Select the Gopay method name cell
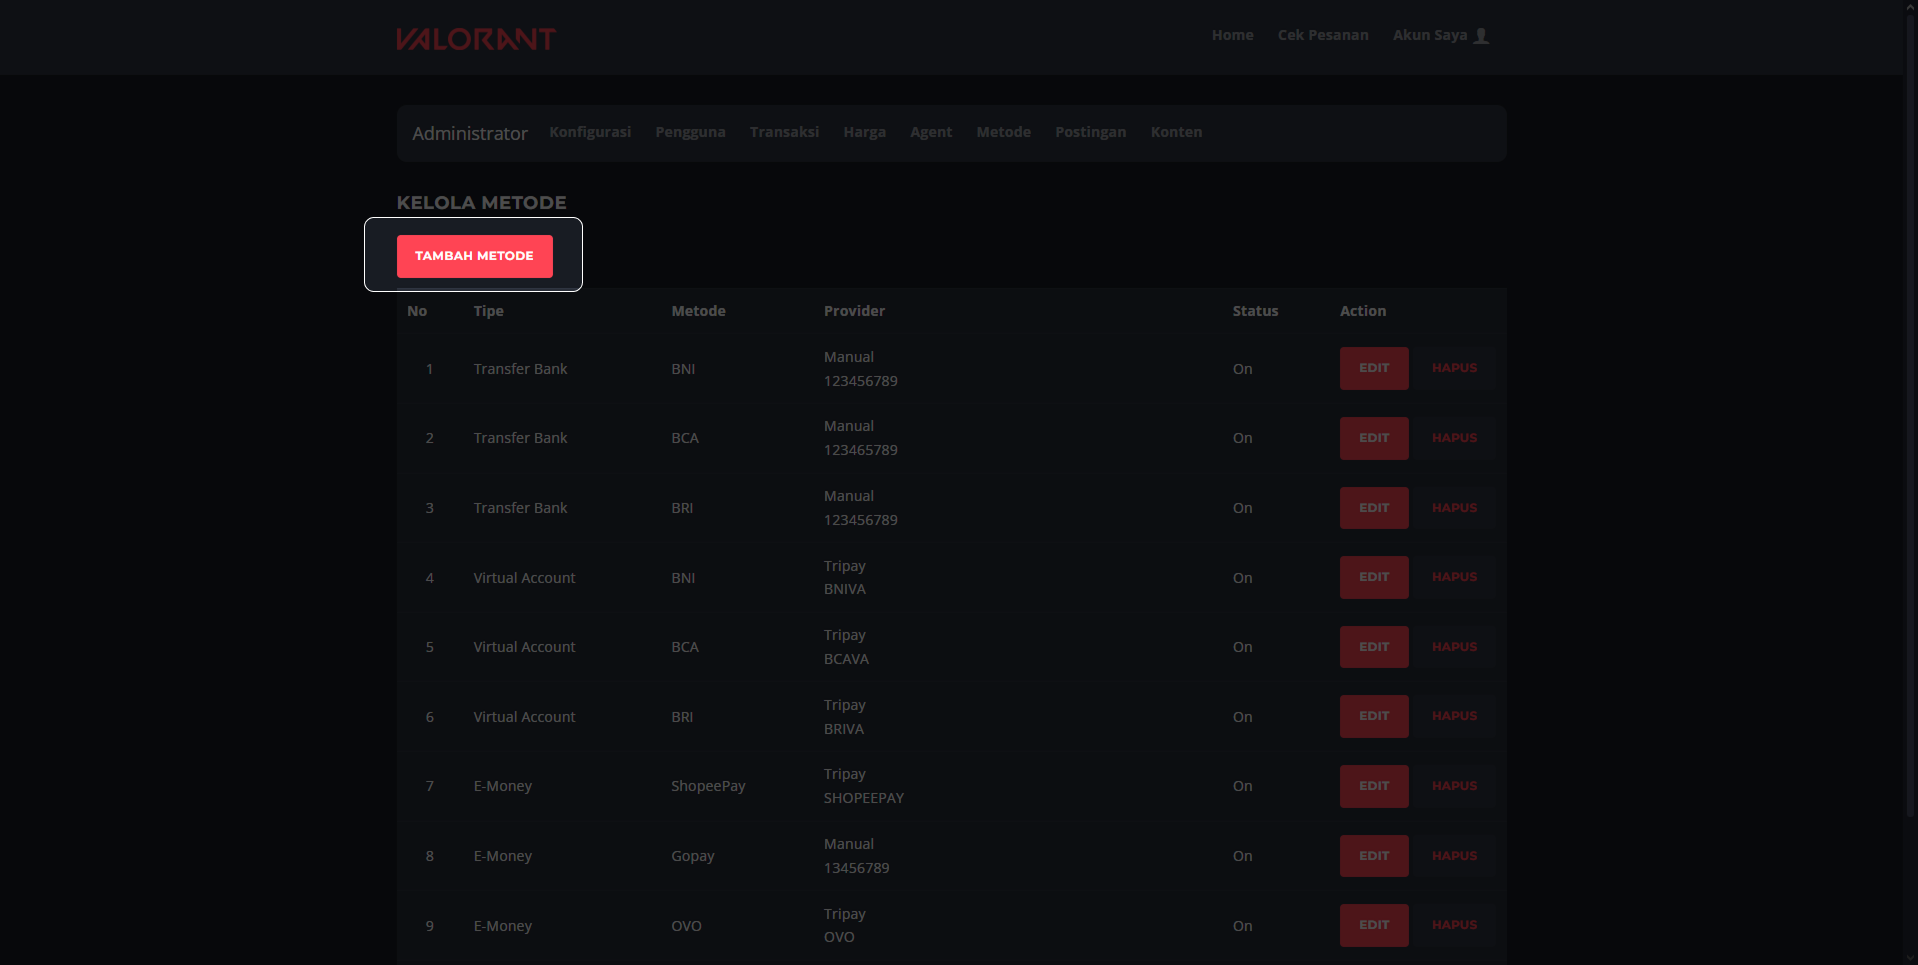This screenshot has height=965, width=1918. 692,856
